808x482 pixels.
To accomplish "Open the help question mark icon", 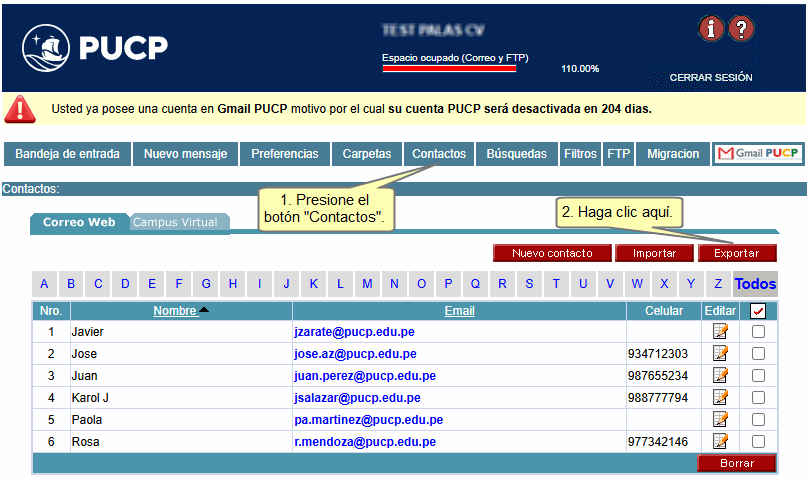I will pyautogui.click(x=741, y=29).
